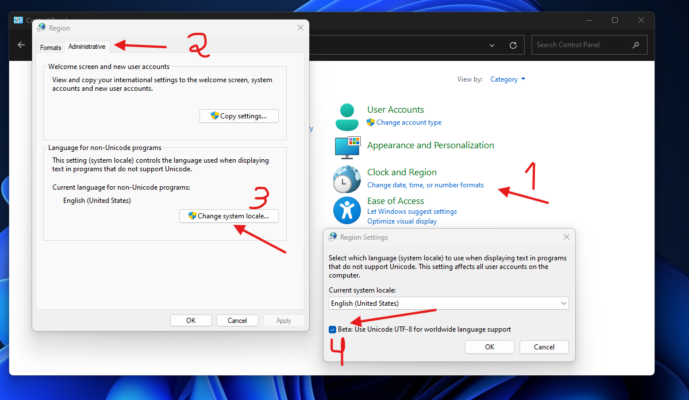689x400 pixels.
Task: Click the refresh icon beside the address bar
Action: (513, 45)
